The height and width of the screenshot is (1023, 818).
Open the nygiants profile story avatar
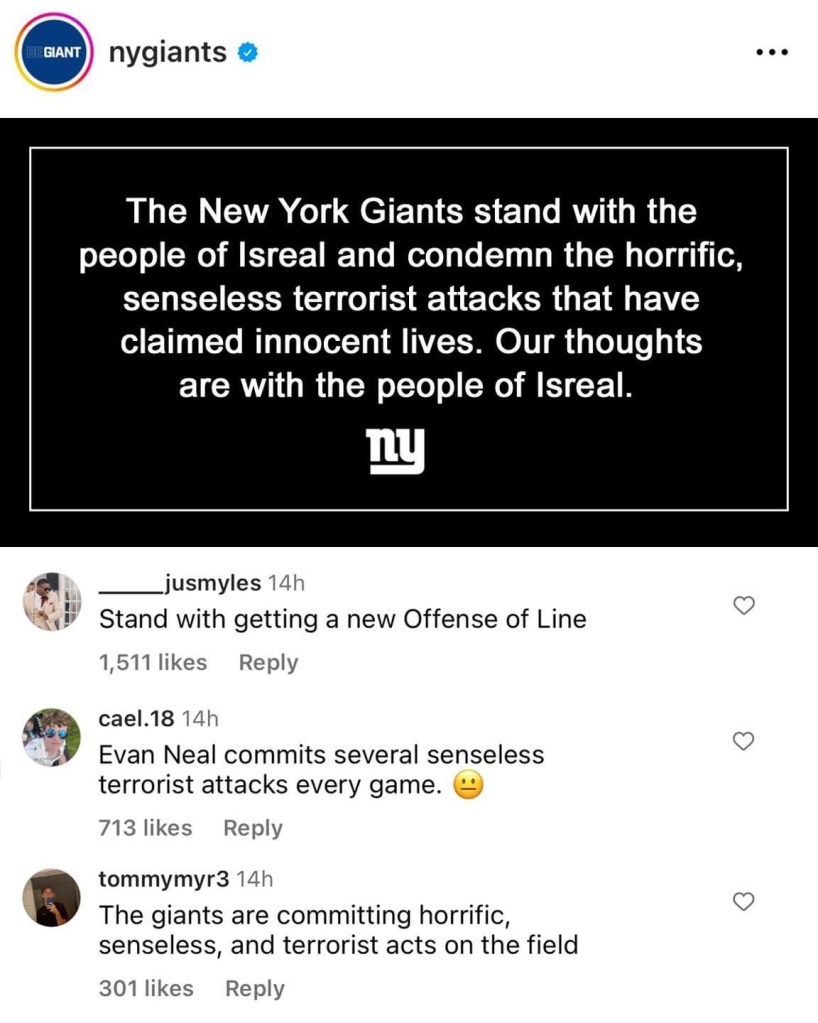point(52,52)
